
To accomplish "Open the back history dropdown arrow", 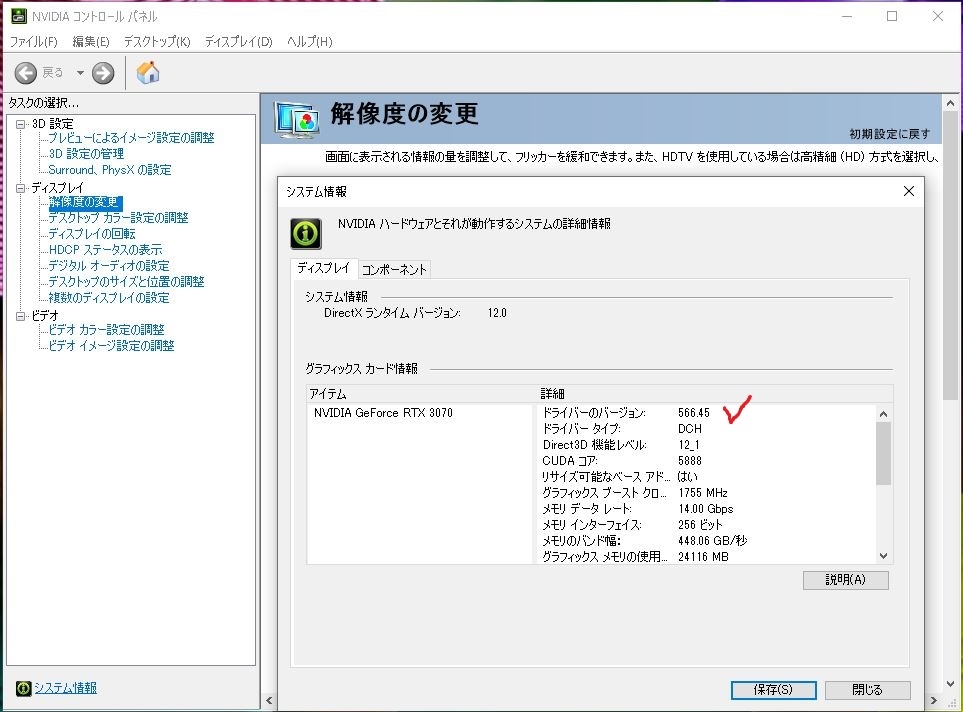I will pos(80,73).
